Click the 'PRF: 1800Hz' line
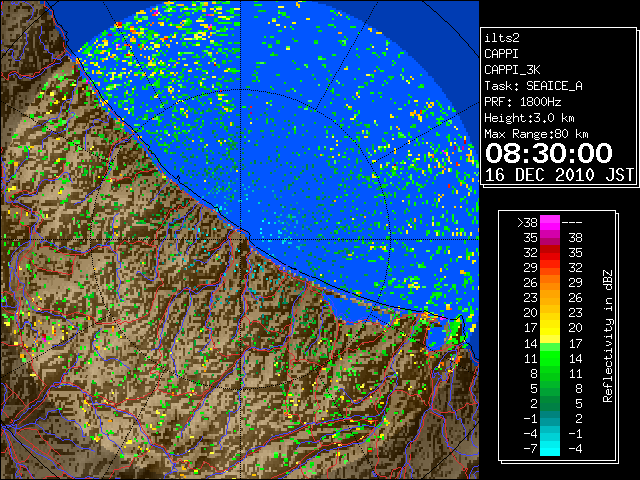The width and height of the screenshot is (640, 480). pos(522,102)
